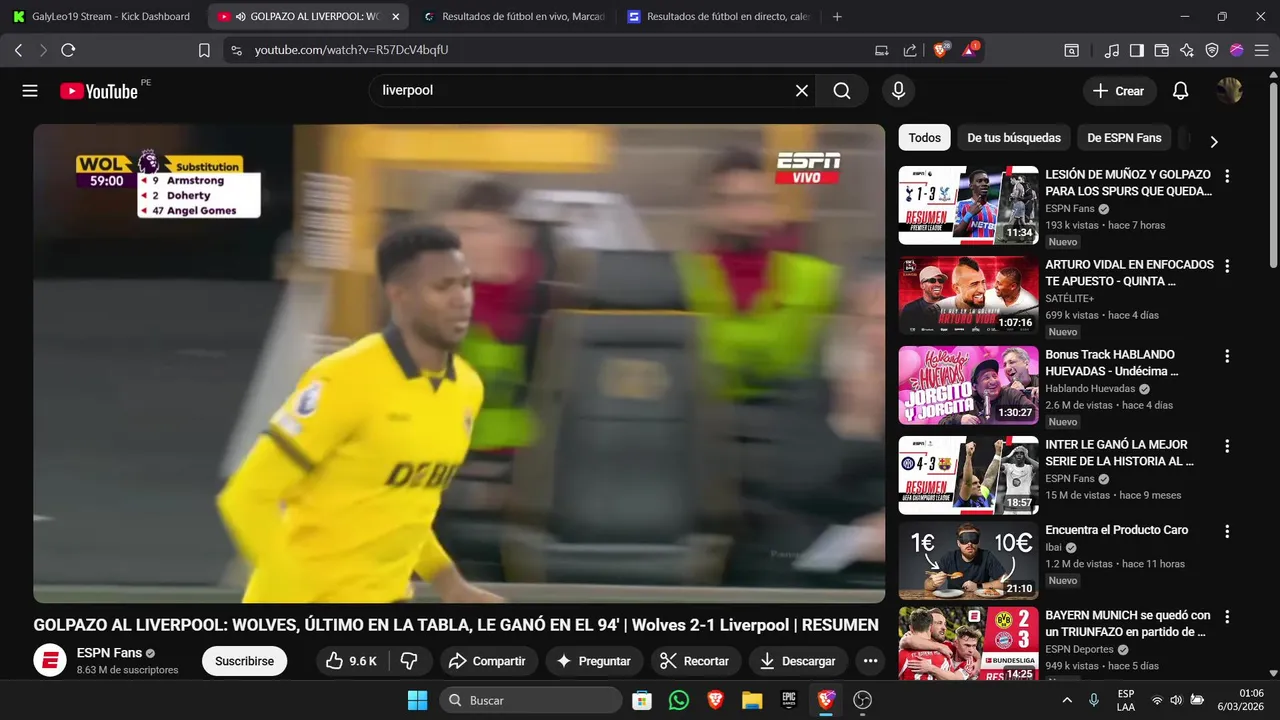Like the video with thumbs up
Screen dimensions: 1280x720
(x=350, y=661)
